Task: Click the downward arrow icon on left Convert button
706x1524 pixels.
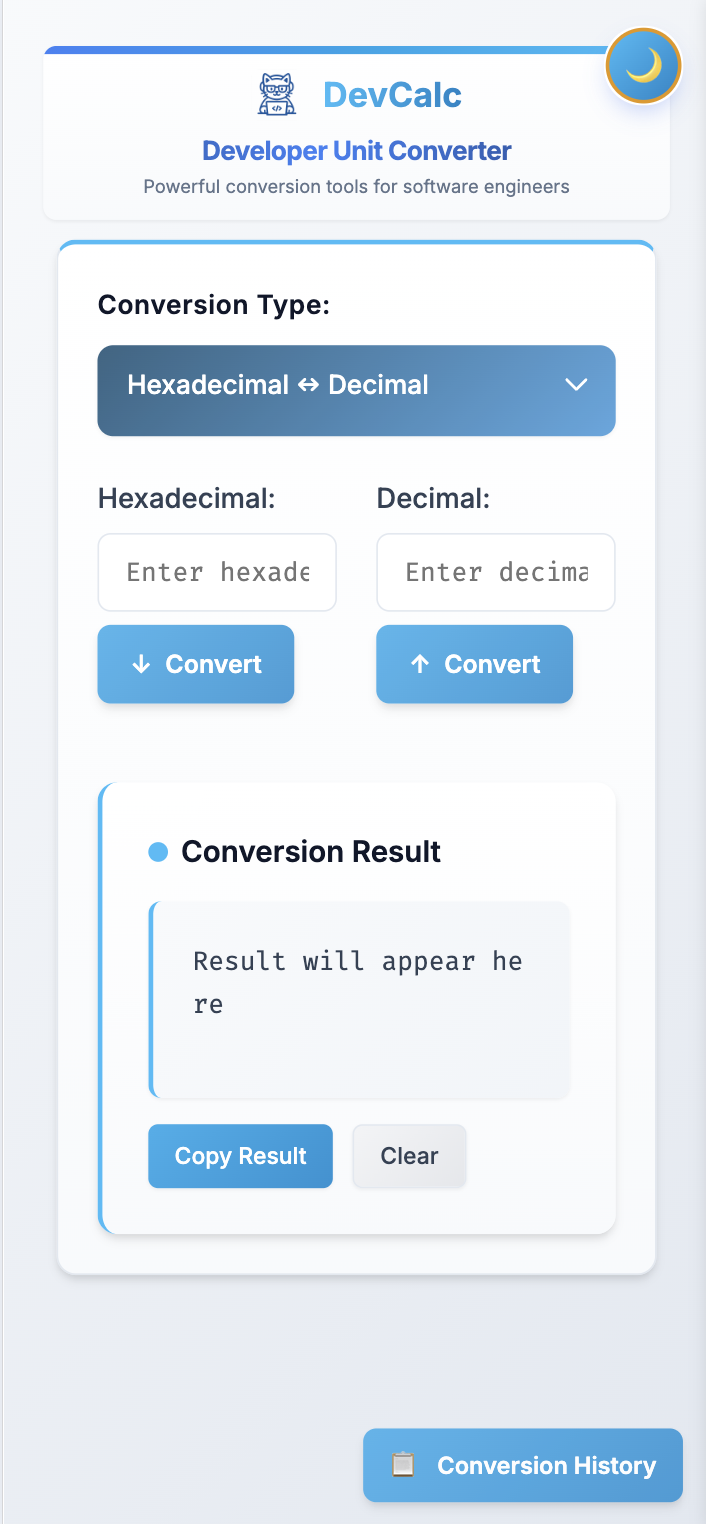Action: click(142, 663)
